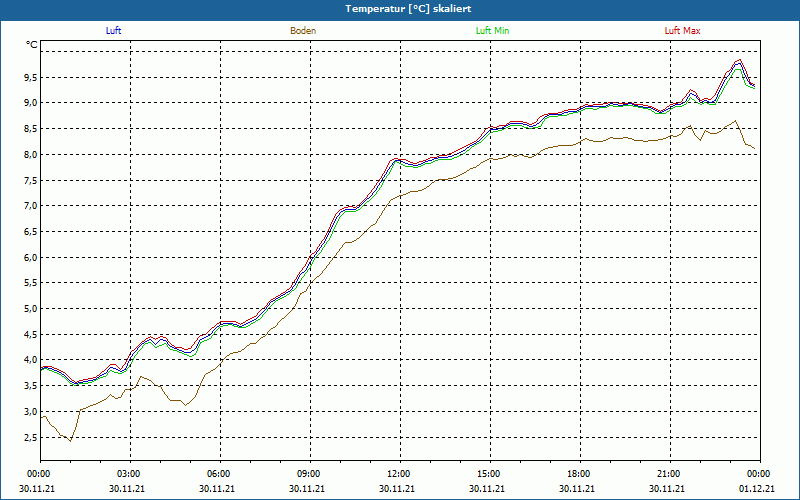The image size is (800, 500).
Task: Click the 15:00 time axis label
Action: coord(490,474)
